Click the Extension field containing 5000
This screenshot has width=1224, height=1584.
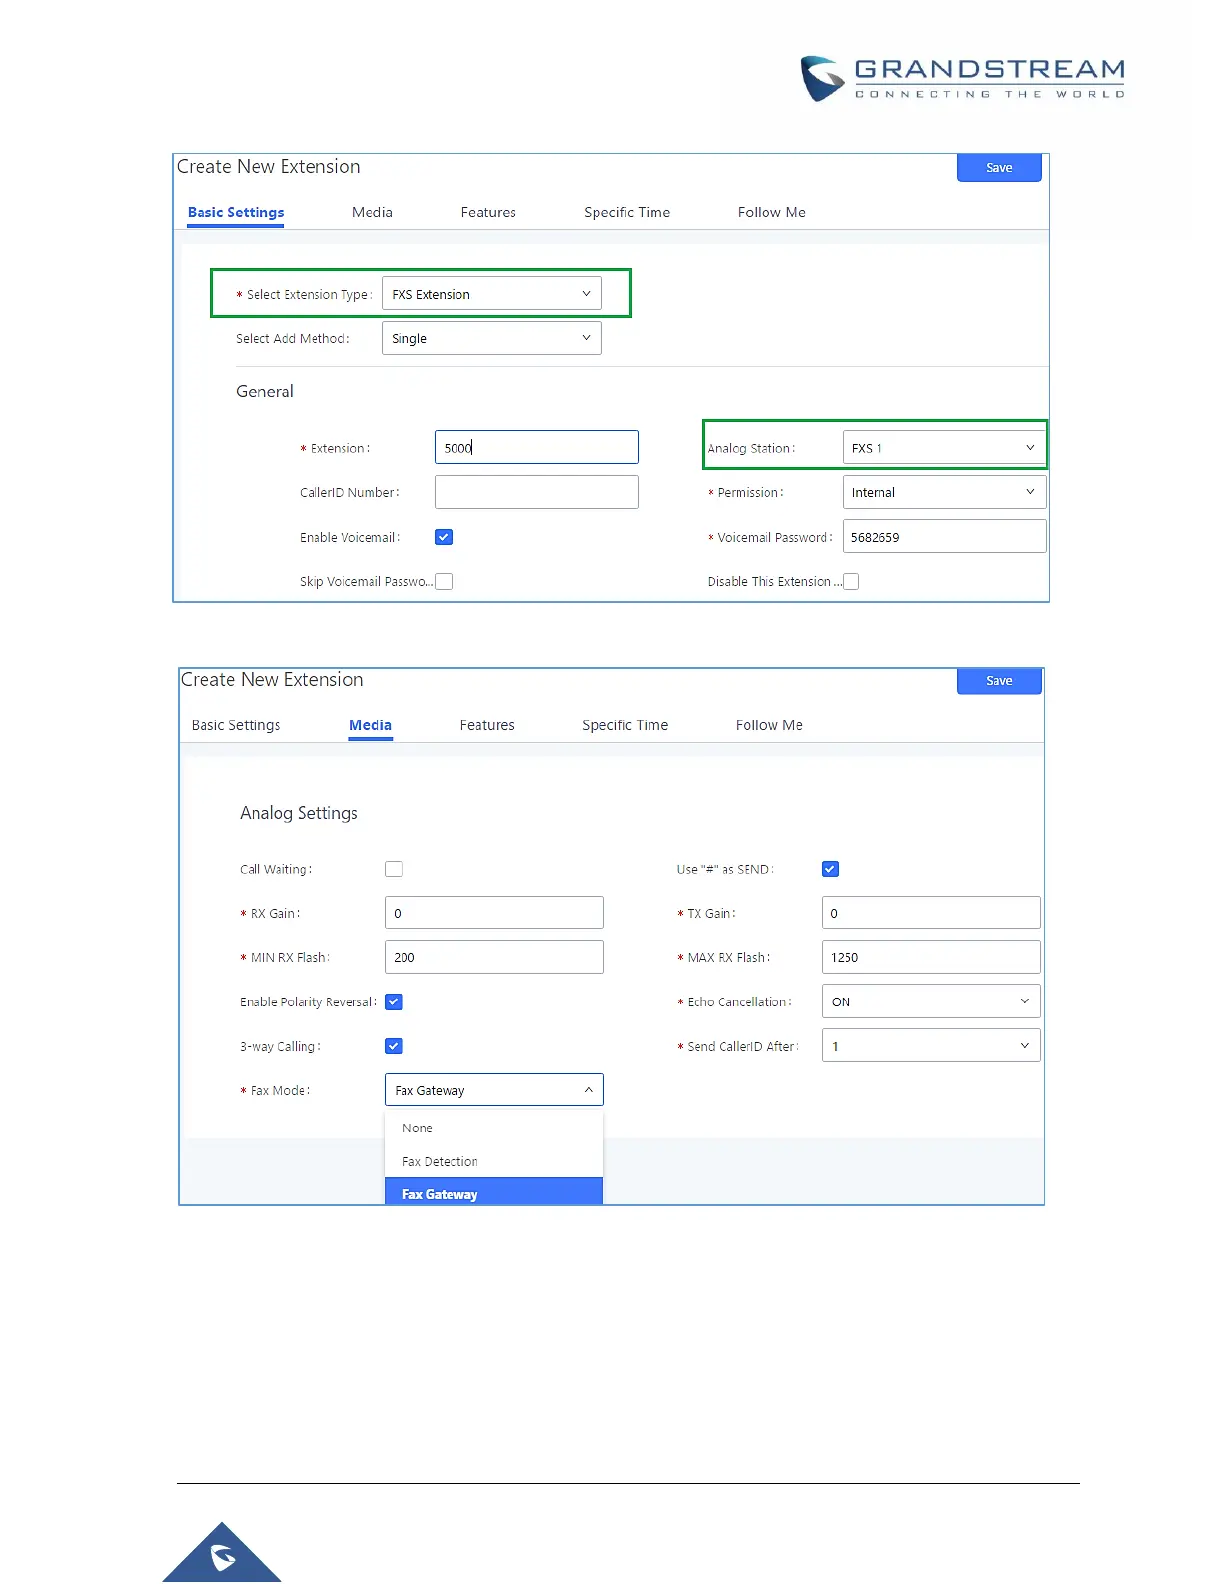[537, 447]
